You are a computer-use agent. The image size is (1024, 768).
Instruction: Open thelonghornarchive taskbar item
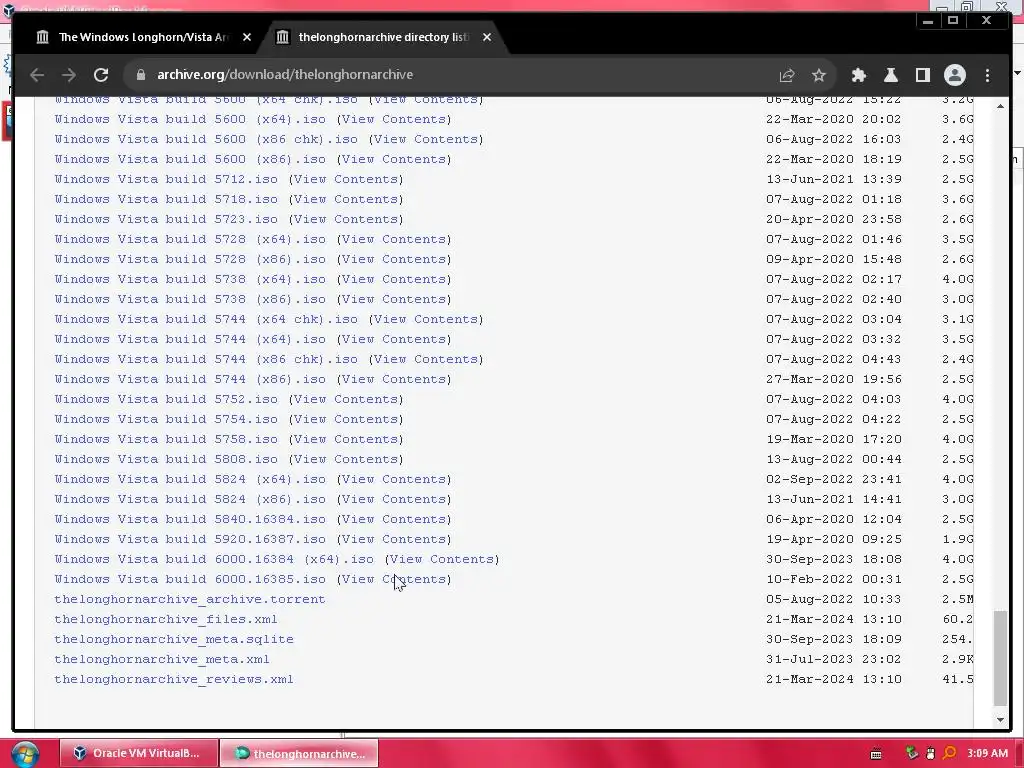pos(299,753)
